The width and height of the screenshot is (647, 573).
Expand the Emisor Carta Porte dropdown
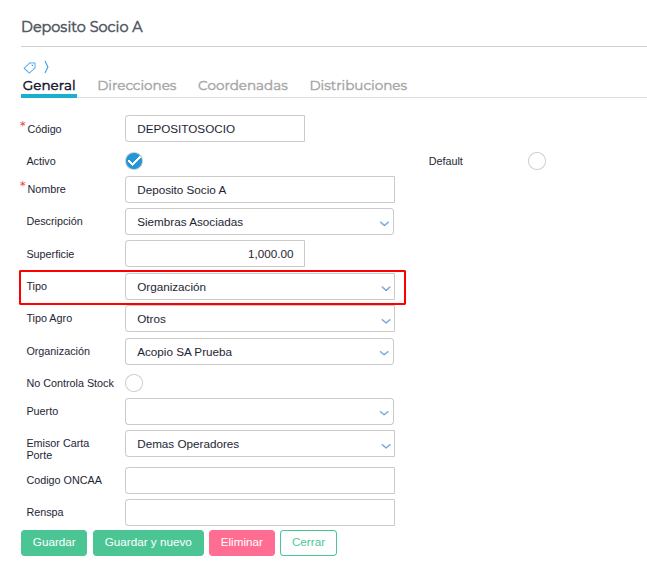click(259, 444)
